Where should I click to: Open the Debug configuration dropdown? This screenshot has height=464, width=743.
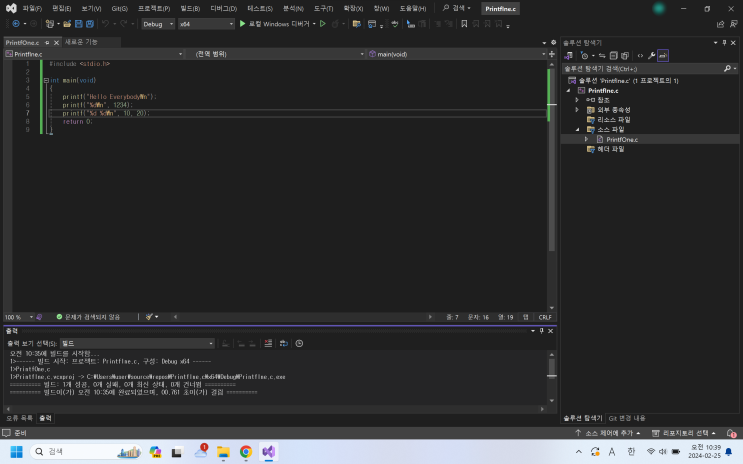tap(157, 23)
